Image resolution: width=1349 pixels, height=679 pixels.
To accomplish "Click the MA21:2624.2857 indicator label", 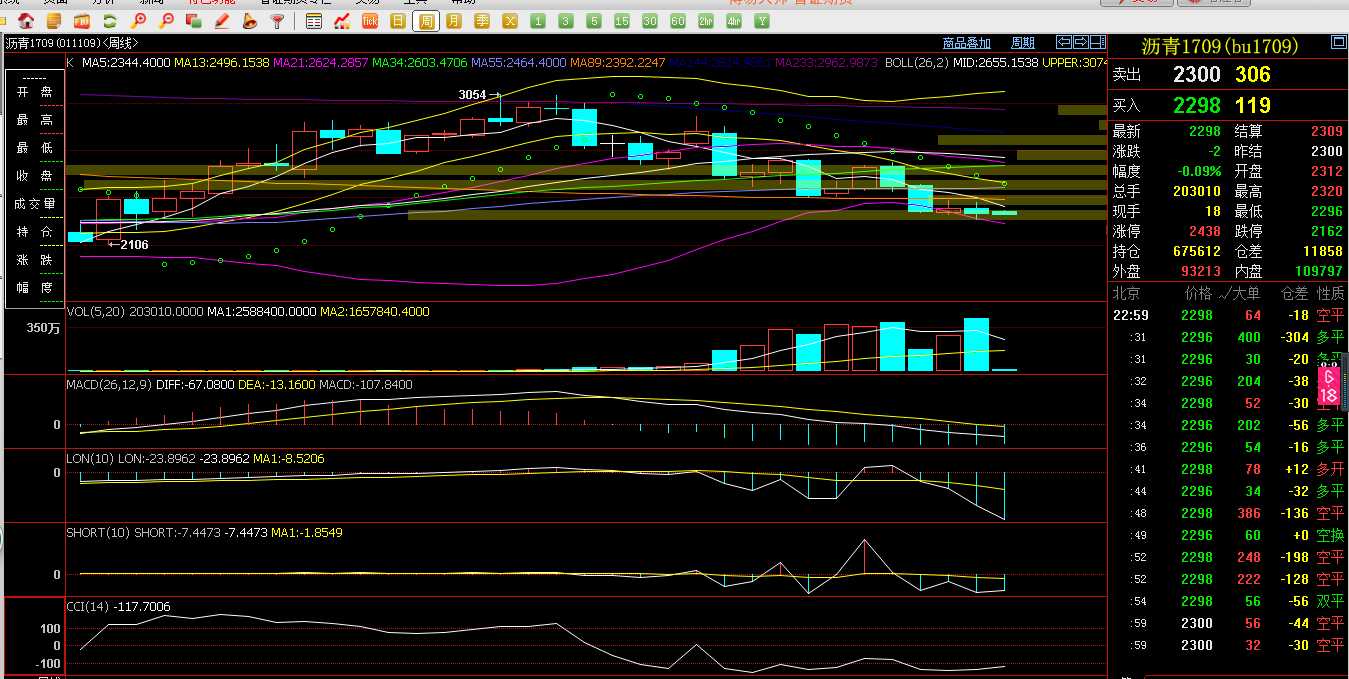I will [x=321, y=62].
